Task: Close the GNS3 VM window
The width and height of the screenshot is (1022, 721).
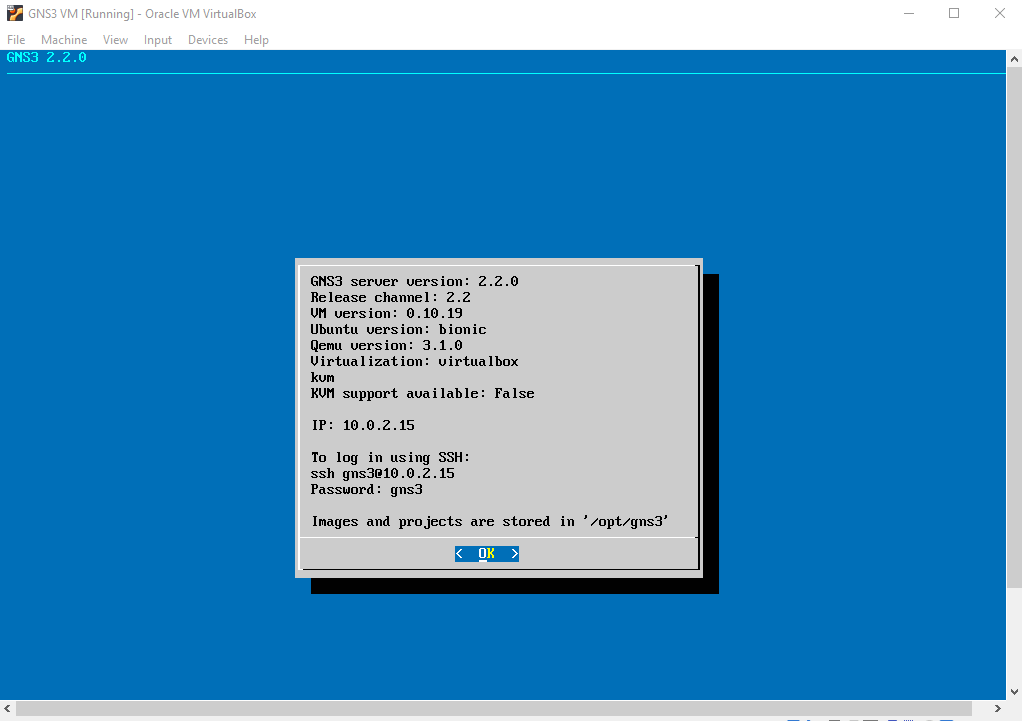Action: pos(999,14)
